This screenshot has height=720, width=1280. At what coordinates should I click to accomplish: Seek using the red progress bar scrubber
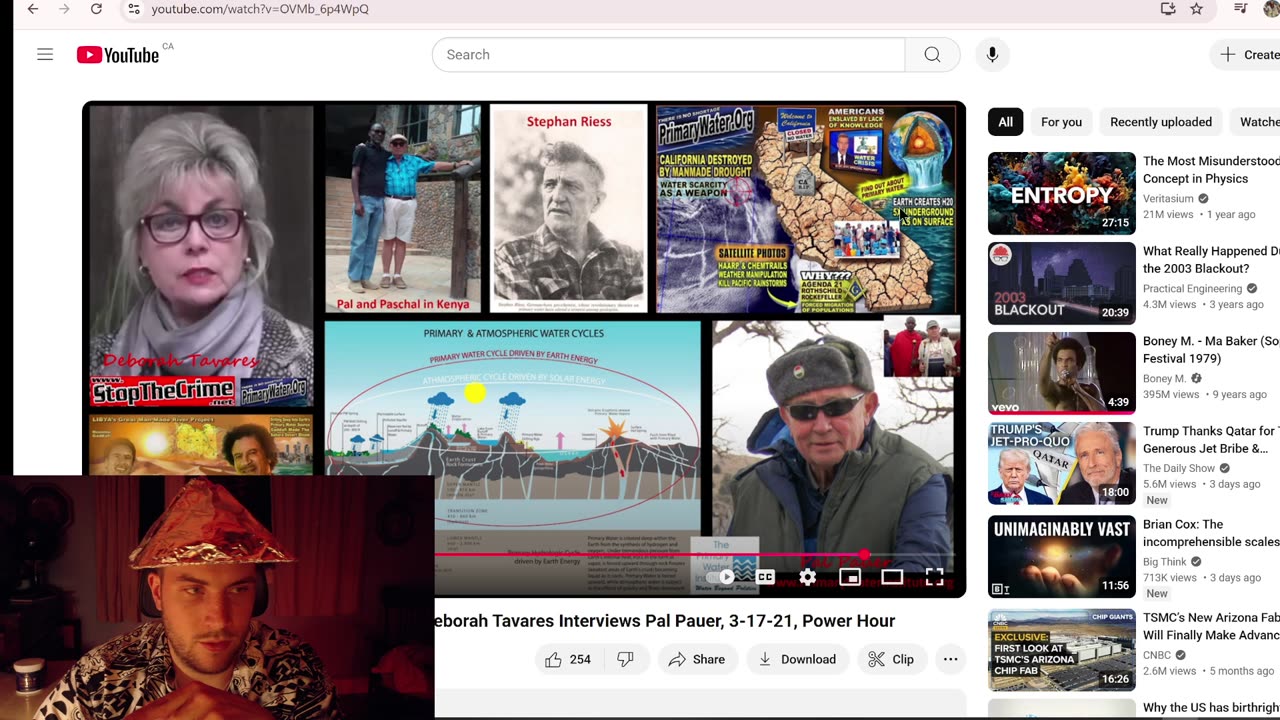tap(864, 554)
